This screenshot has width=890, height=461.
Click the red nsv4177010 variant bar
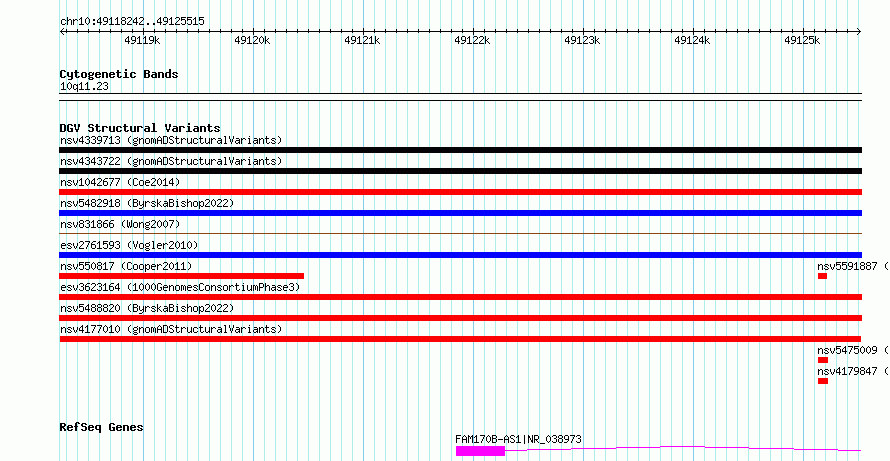point(460,339)
